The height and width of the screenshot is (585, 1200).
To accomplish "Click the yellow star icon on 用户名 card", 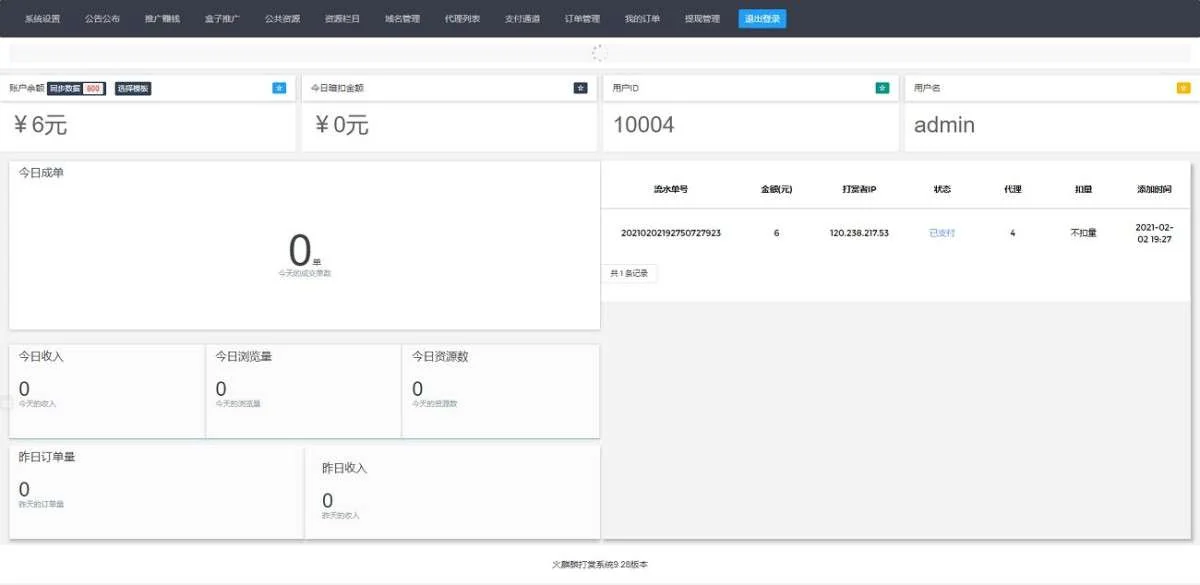I will (1183, 88).
